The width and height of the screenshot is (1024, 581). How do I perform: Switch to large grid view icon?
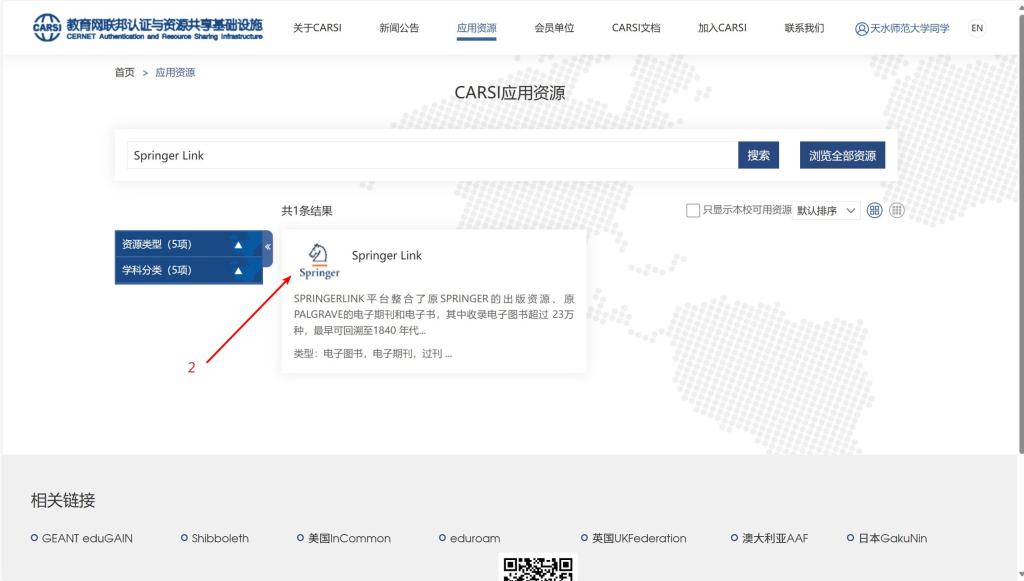click(x=874, y=210)
